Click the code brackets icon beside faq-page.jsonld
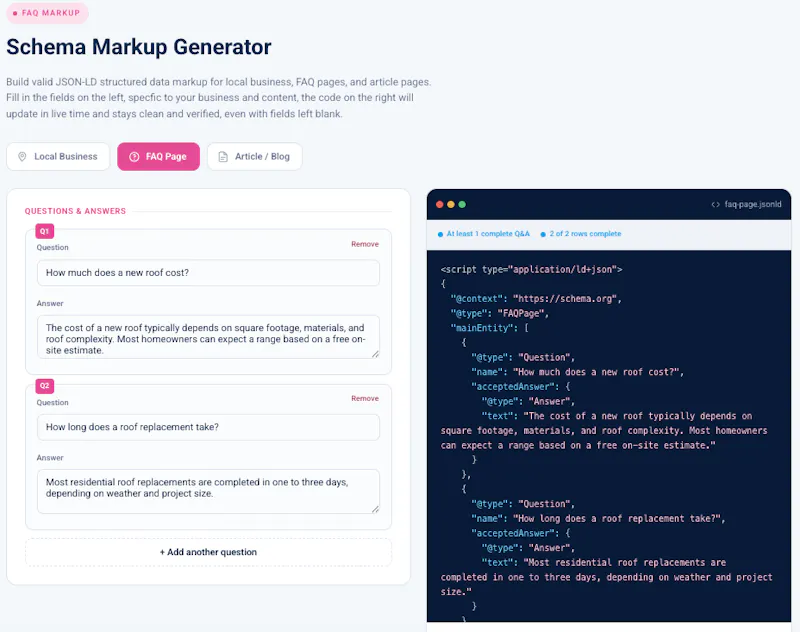 click(x=715, y=205)
